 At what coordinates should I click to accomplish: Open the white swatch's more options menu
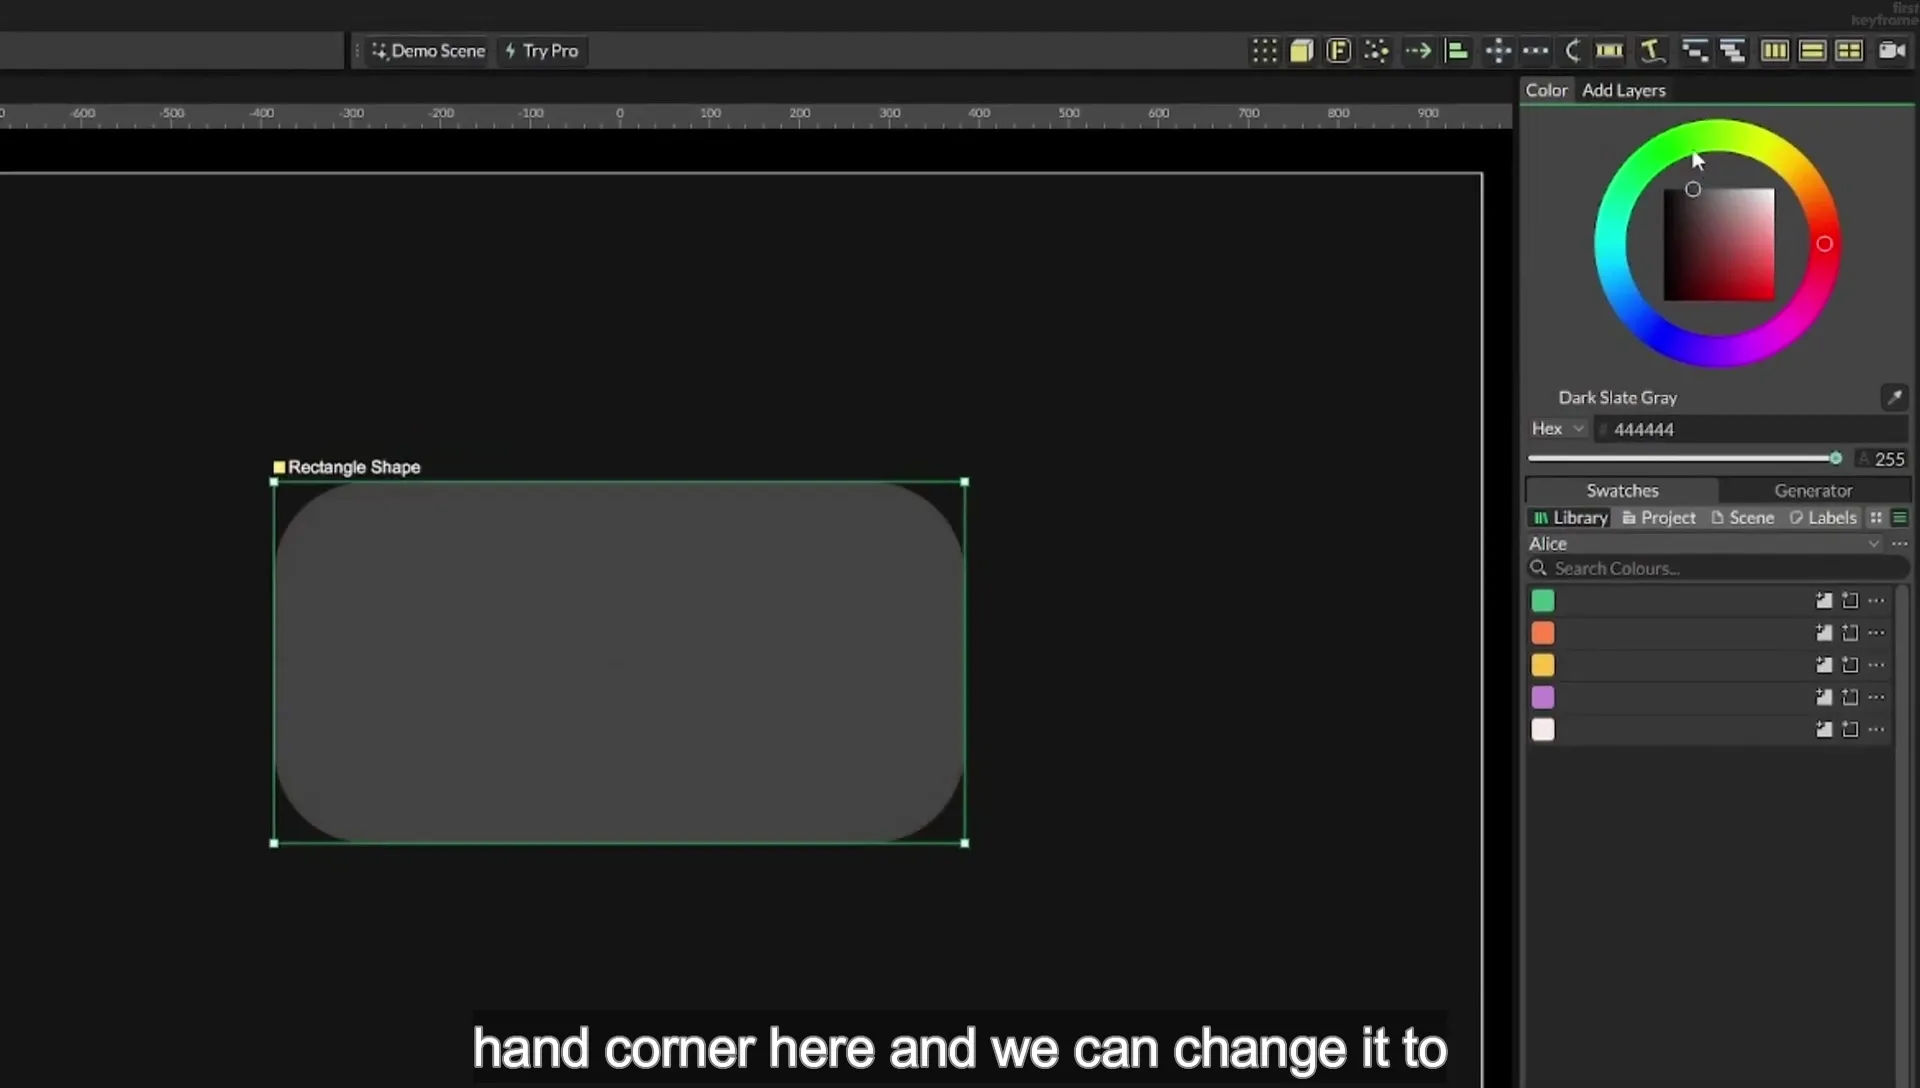coord(1876,730)
